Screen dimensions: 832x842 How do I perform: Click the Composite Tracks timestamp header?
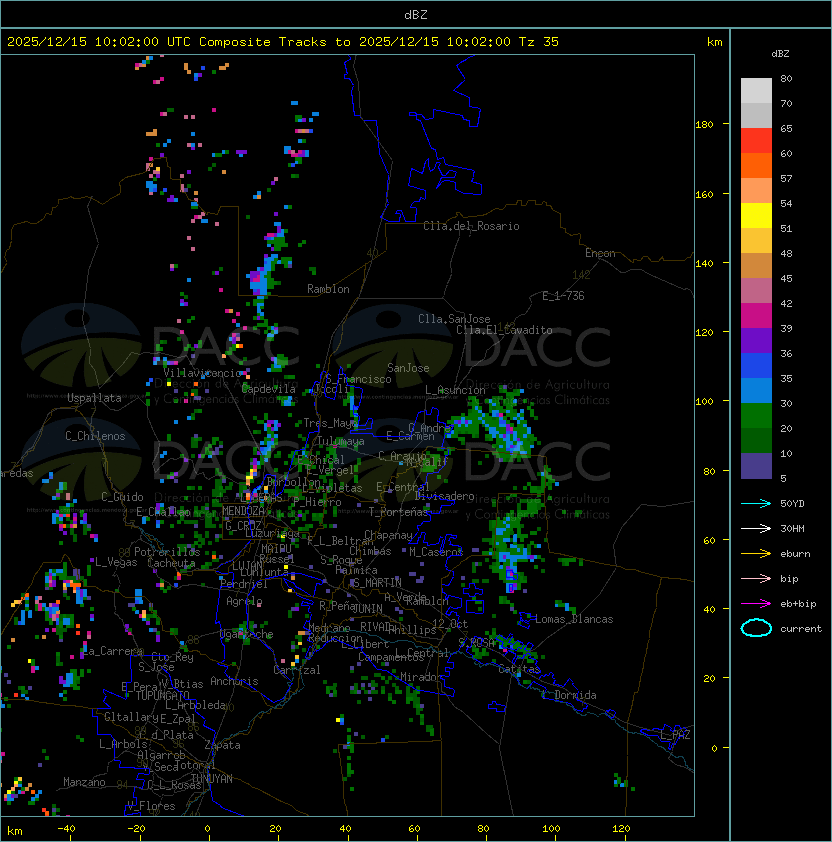[x=283, y=42]
